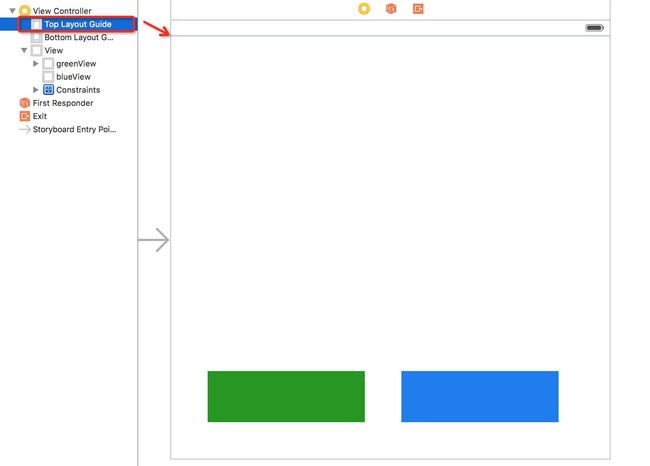The width and height of the screenshot is (650, 466).
Task: Collapse the View Controller disclosure triangle
Action: [12, 11]
